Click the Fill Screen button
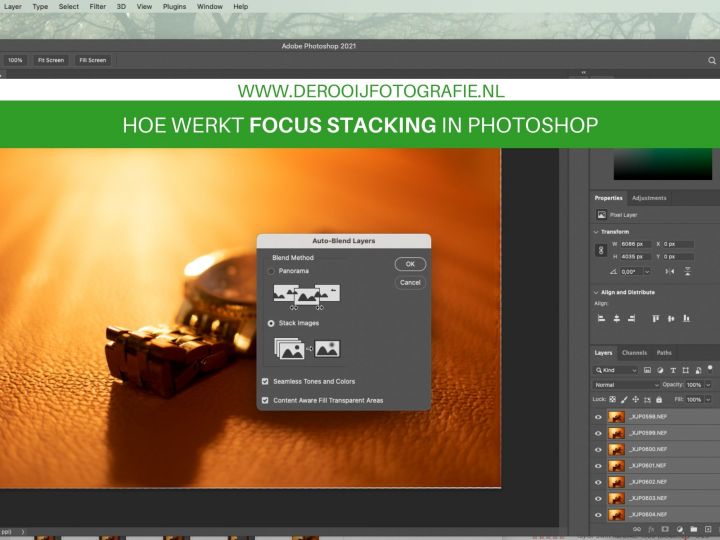 point(93,60)
